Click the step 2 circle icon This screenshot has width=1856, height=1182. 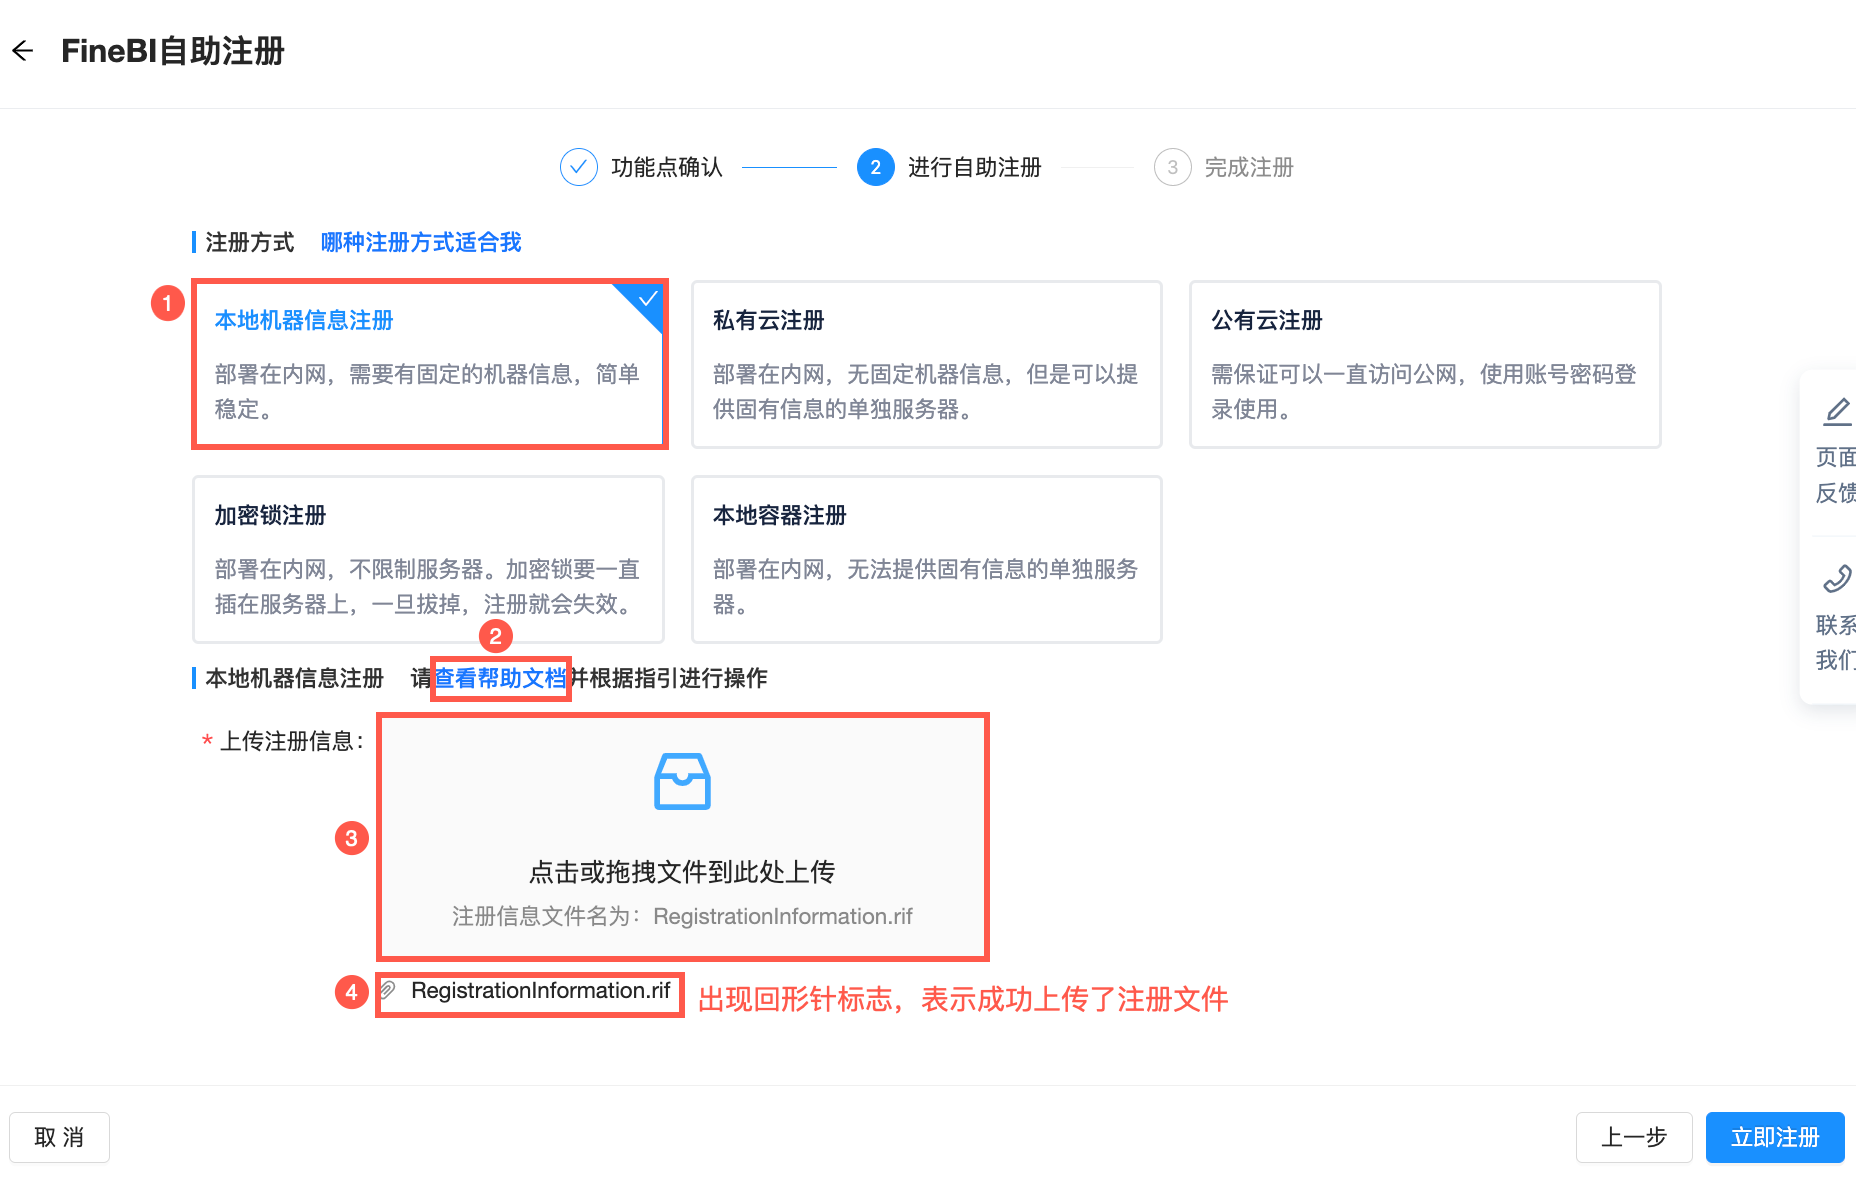click(x=875, y=167)
